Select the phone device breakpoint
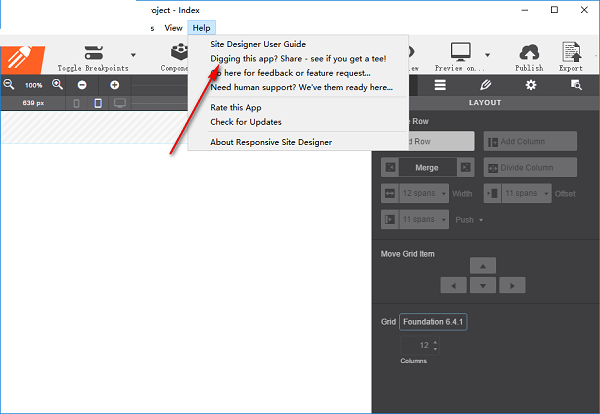 coord(76,103)
